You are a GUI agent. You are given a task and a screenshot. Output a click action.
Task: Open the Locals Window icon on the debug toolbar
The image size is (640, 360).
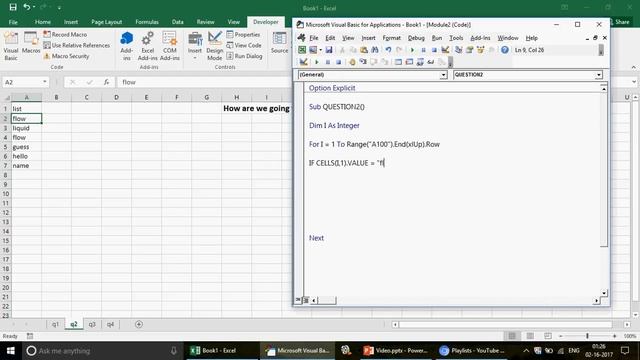(x=398, y=62)
